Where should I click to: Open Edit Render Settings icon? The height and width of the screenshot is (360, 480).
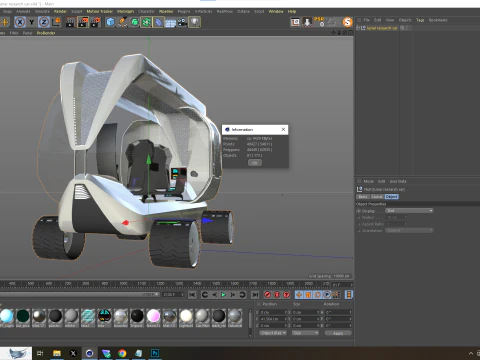(x=95, y=22)
